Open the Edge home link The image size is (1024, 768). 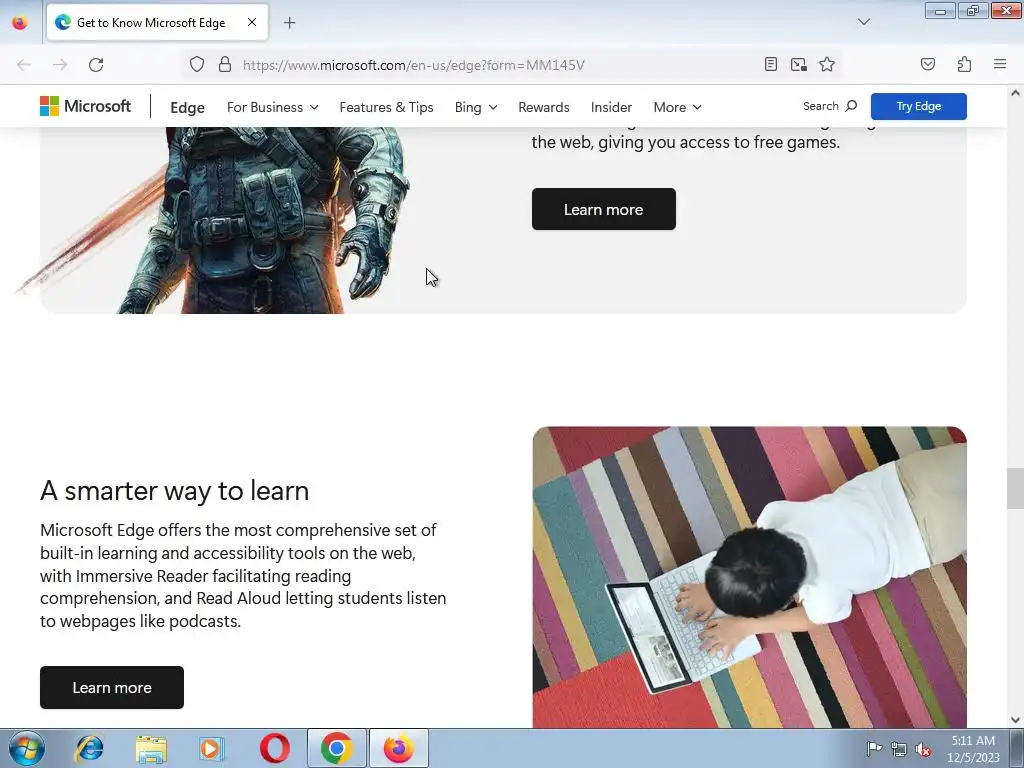187,107
